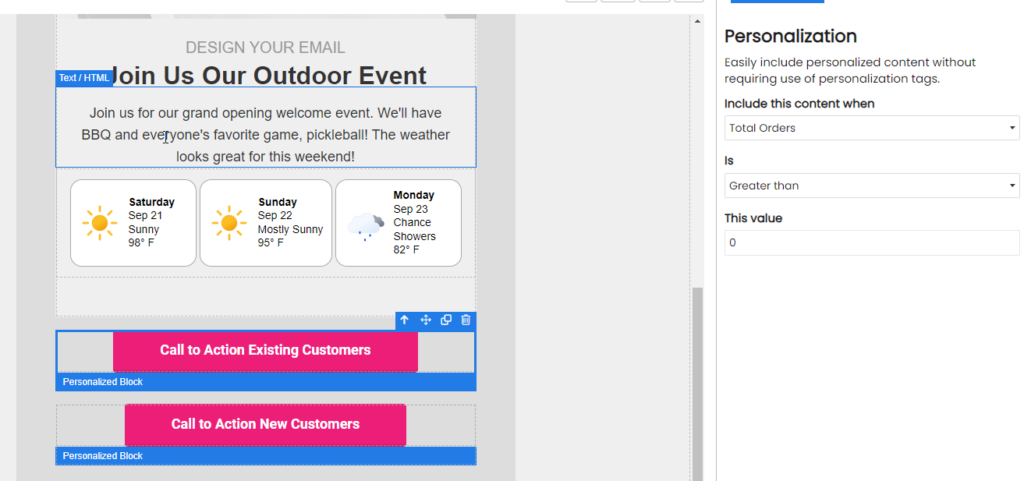This screenshot has height=481, width=1024.
Task: Delete the selected block with trash icon
Action: [466, 320]
